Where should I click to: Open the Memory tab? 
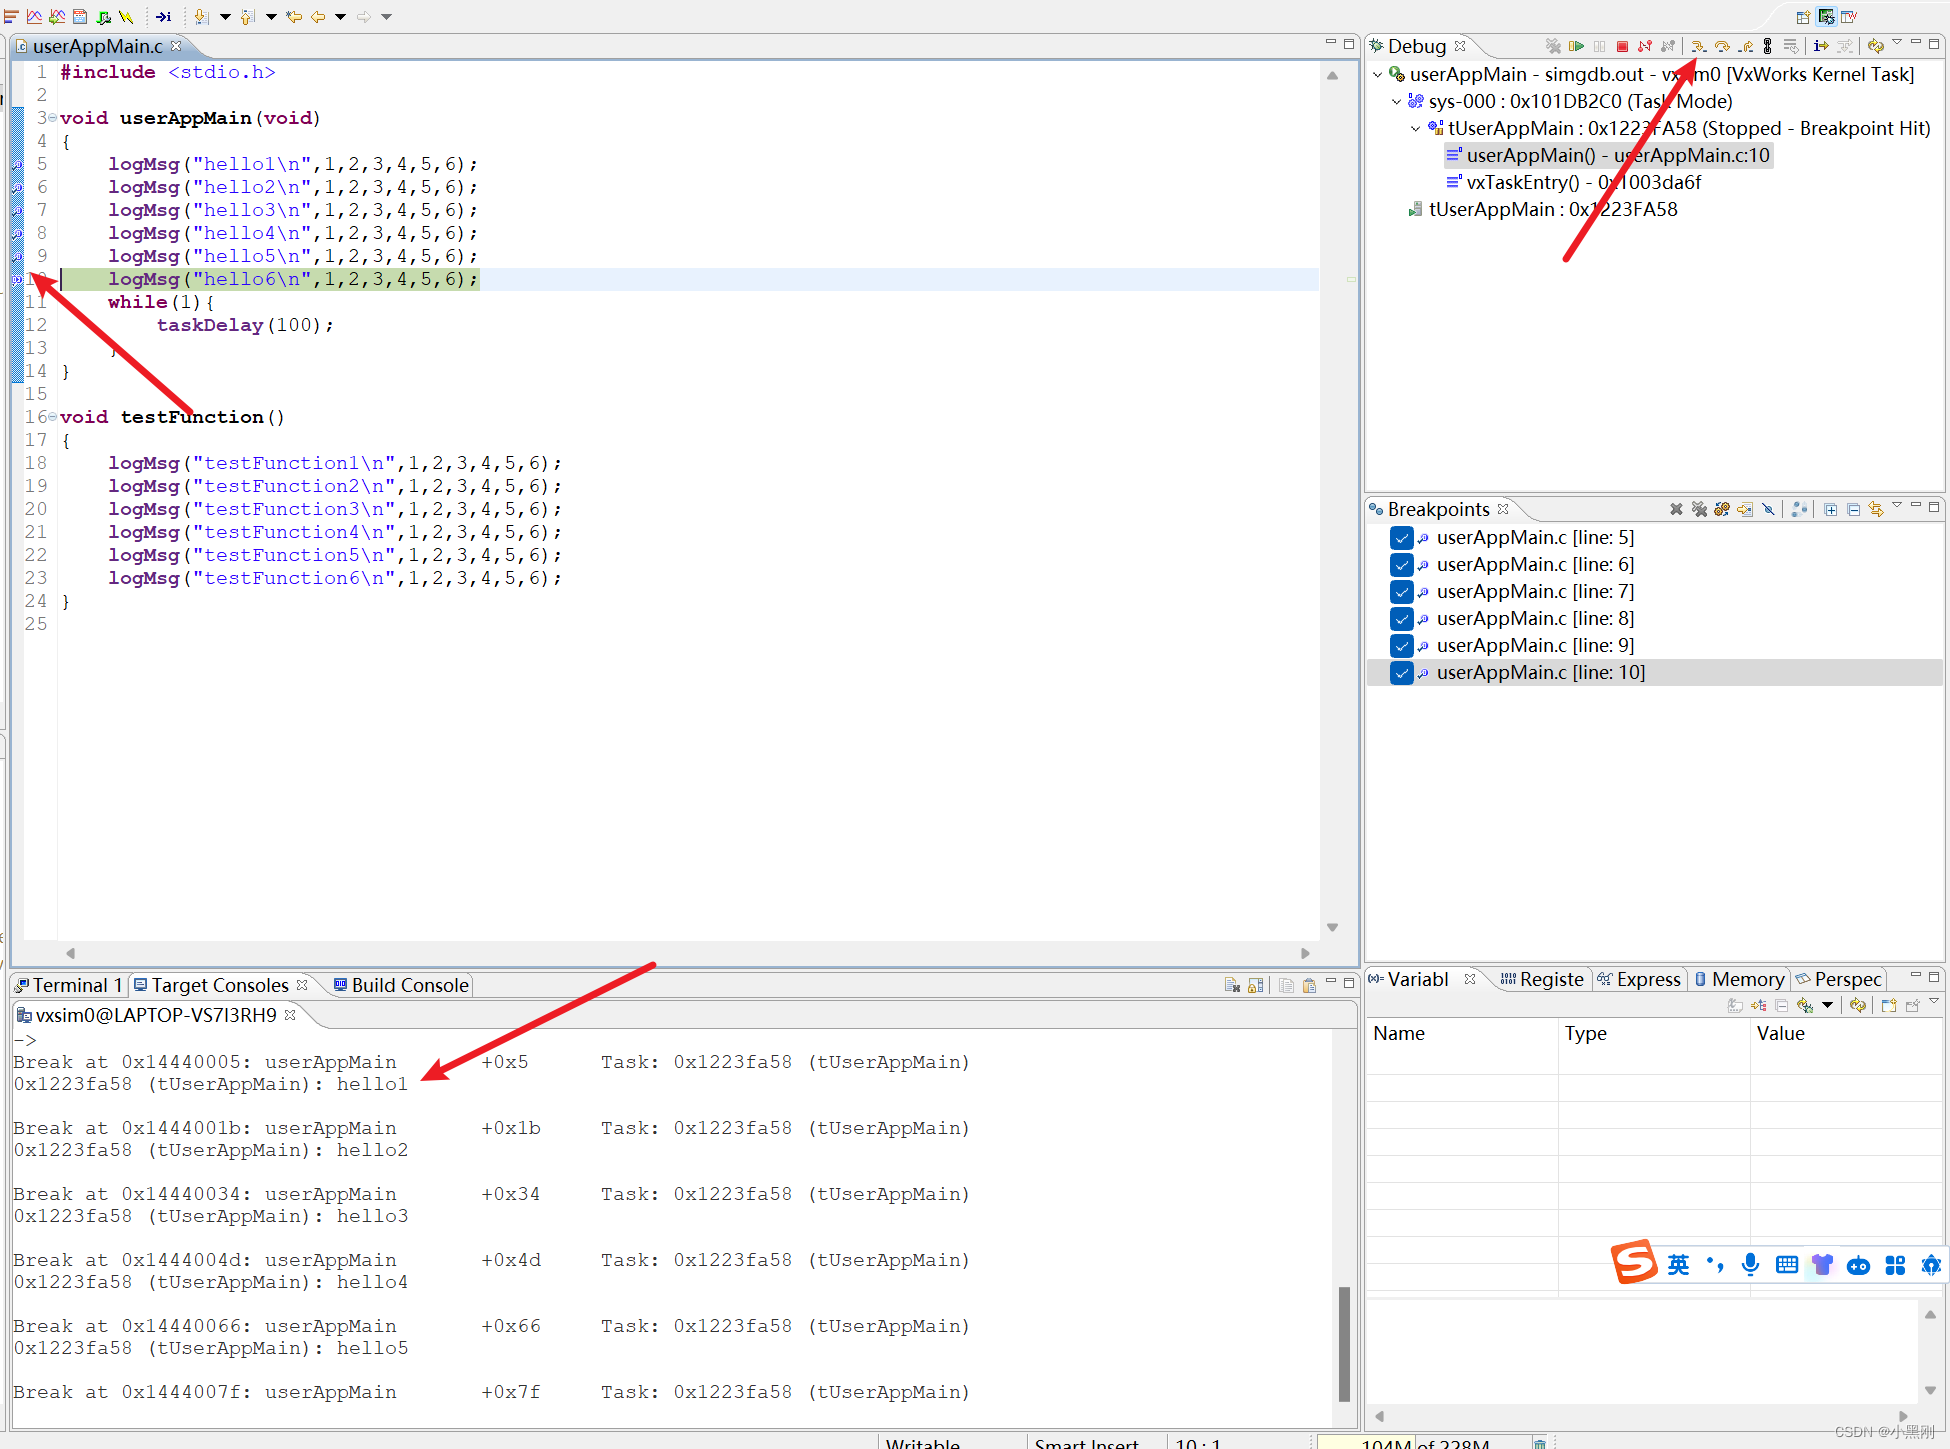pyautogui.click(x=1739, y=979)
